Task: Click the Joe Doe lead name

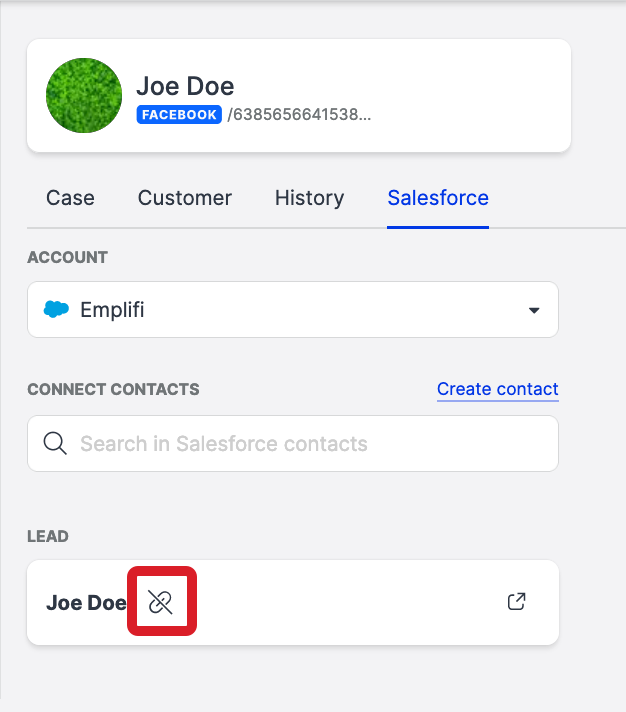Action: [86, 603]
